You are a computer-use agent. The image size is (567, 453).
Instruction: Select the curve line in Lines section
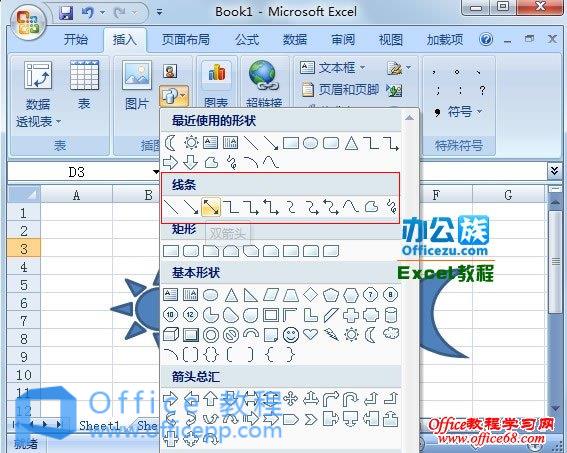351,207
